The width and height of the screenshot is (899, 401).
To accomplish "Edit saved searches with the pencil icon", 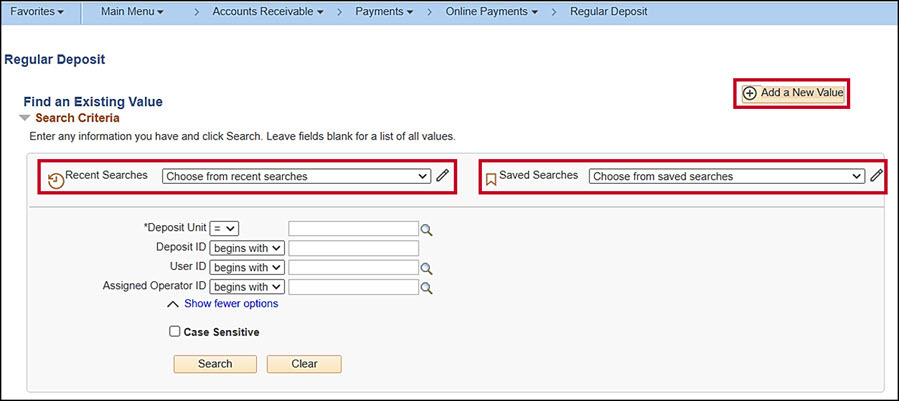I will tap(876, 176).
